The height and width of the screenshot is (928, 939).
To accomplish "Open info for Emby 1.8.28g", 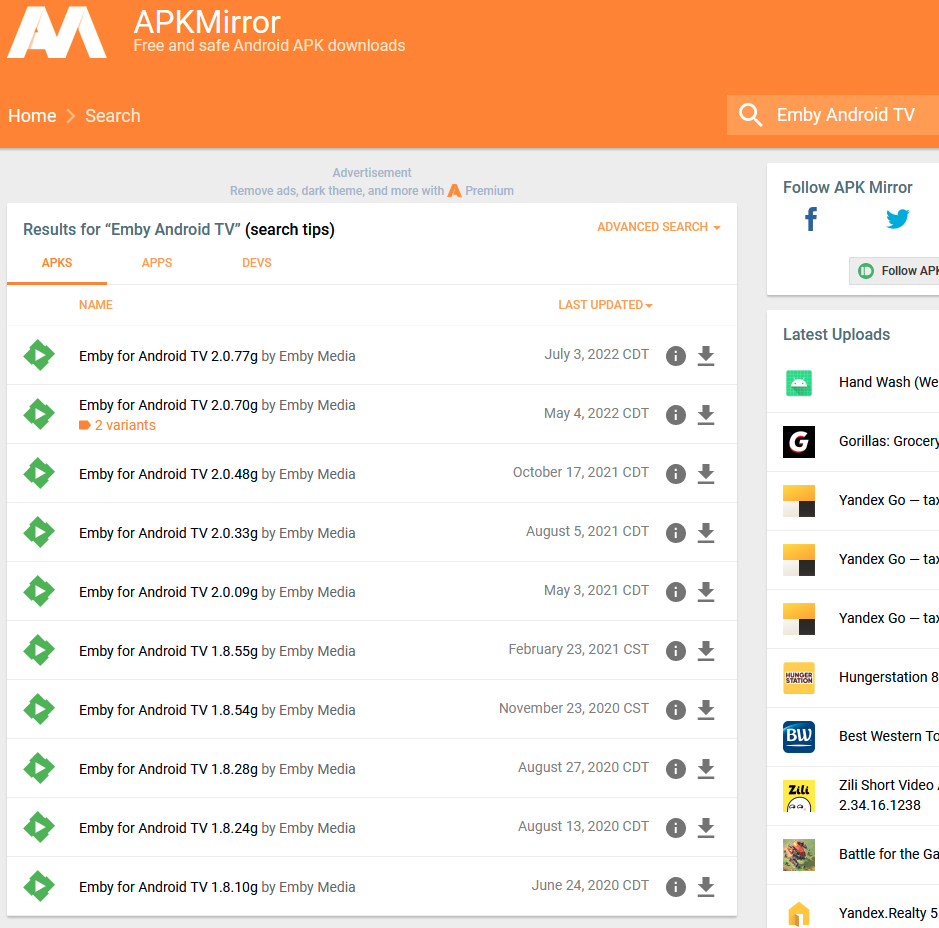I will (x=676, y=769).
